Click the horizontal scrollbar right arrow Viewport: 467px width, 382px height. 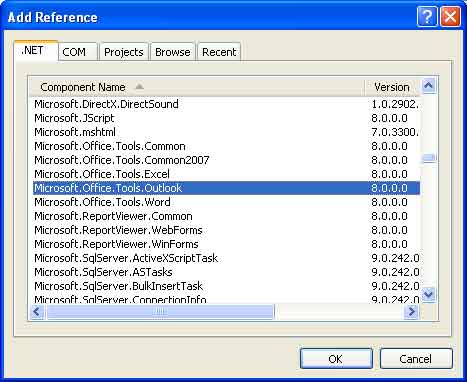tap(412, 312)
